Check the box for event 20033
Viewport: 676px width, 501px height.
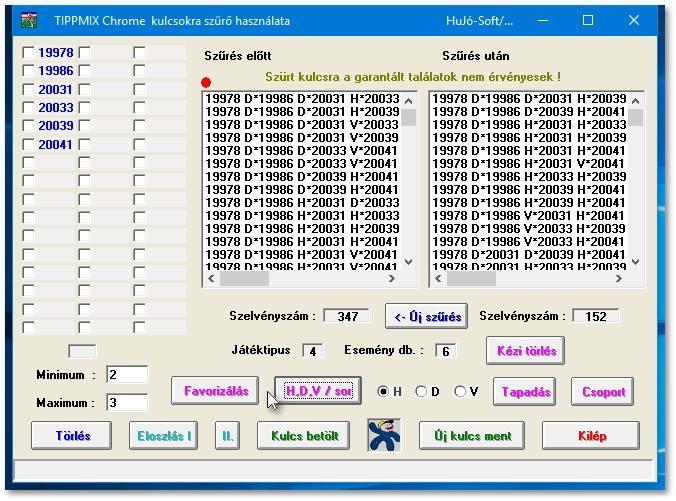[28, 107]
